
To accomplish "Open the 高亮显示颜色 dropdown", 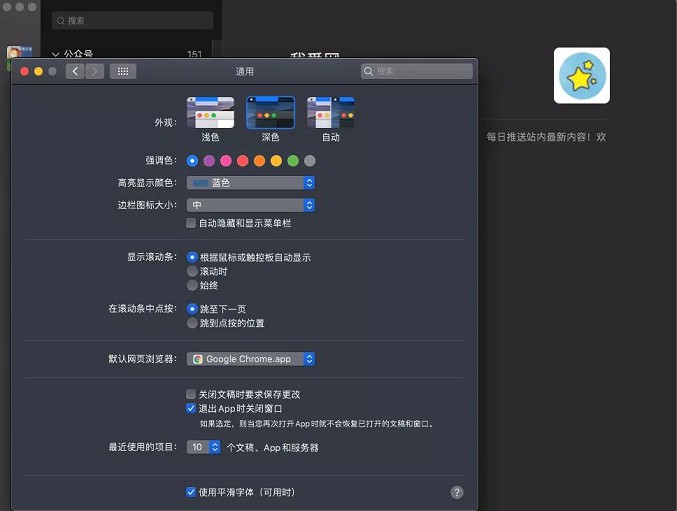I will click(x=251, y=183).
